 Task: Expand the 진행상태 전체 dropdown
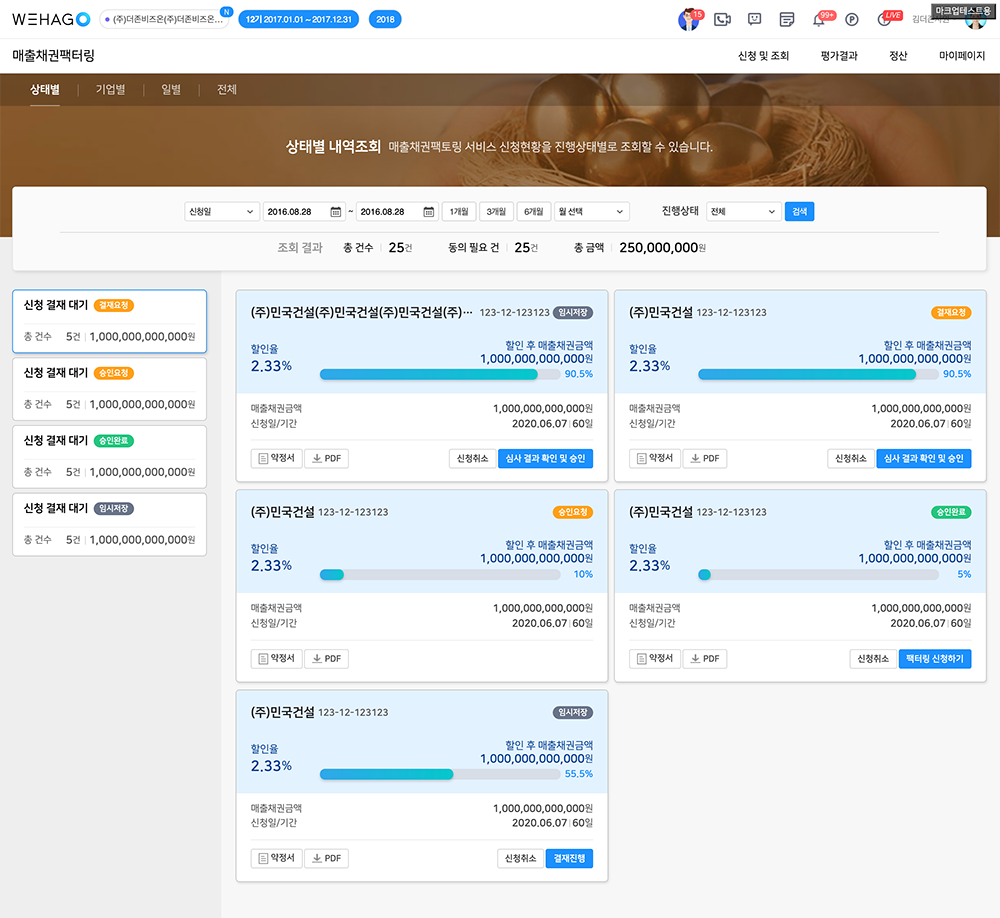pyautogui.click(x=743, y=212)
